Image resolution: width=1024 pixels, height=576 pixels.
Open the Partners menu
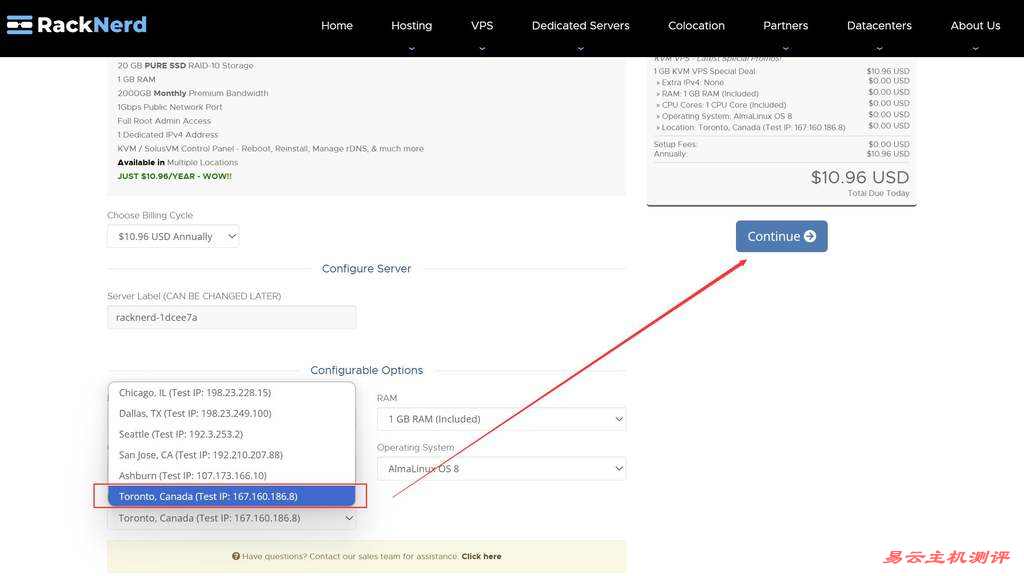point(786,25)
